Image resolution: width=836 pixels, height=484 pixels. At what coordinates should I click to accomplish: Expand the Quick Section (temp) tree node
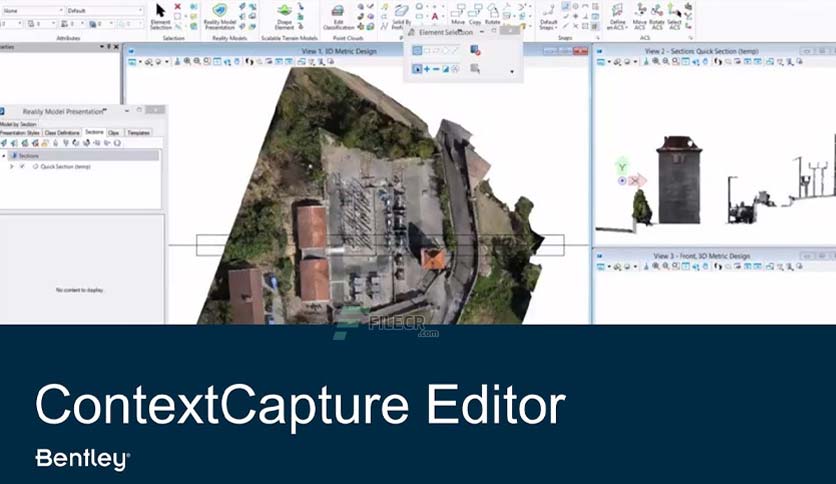(12, 167)
